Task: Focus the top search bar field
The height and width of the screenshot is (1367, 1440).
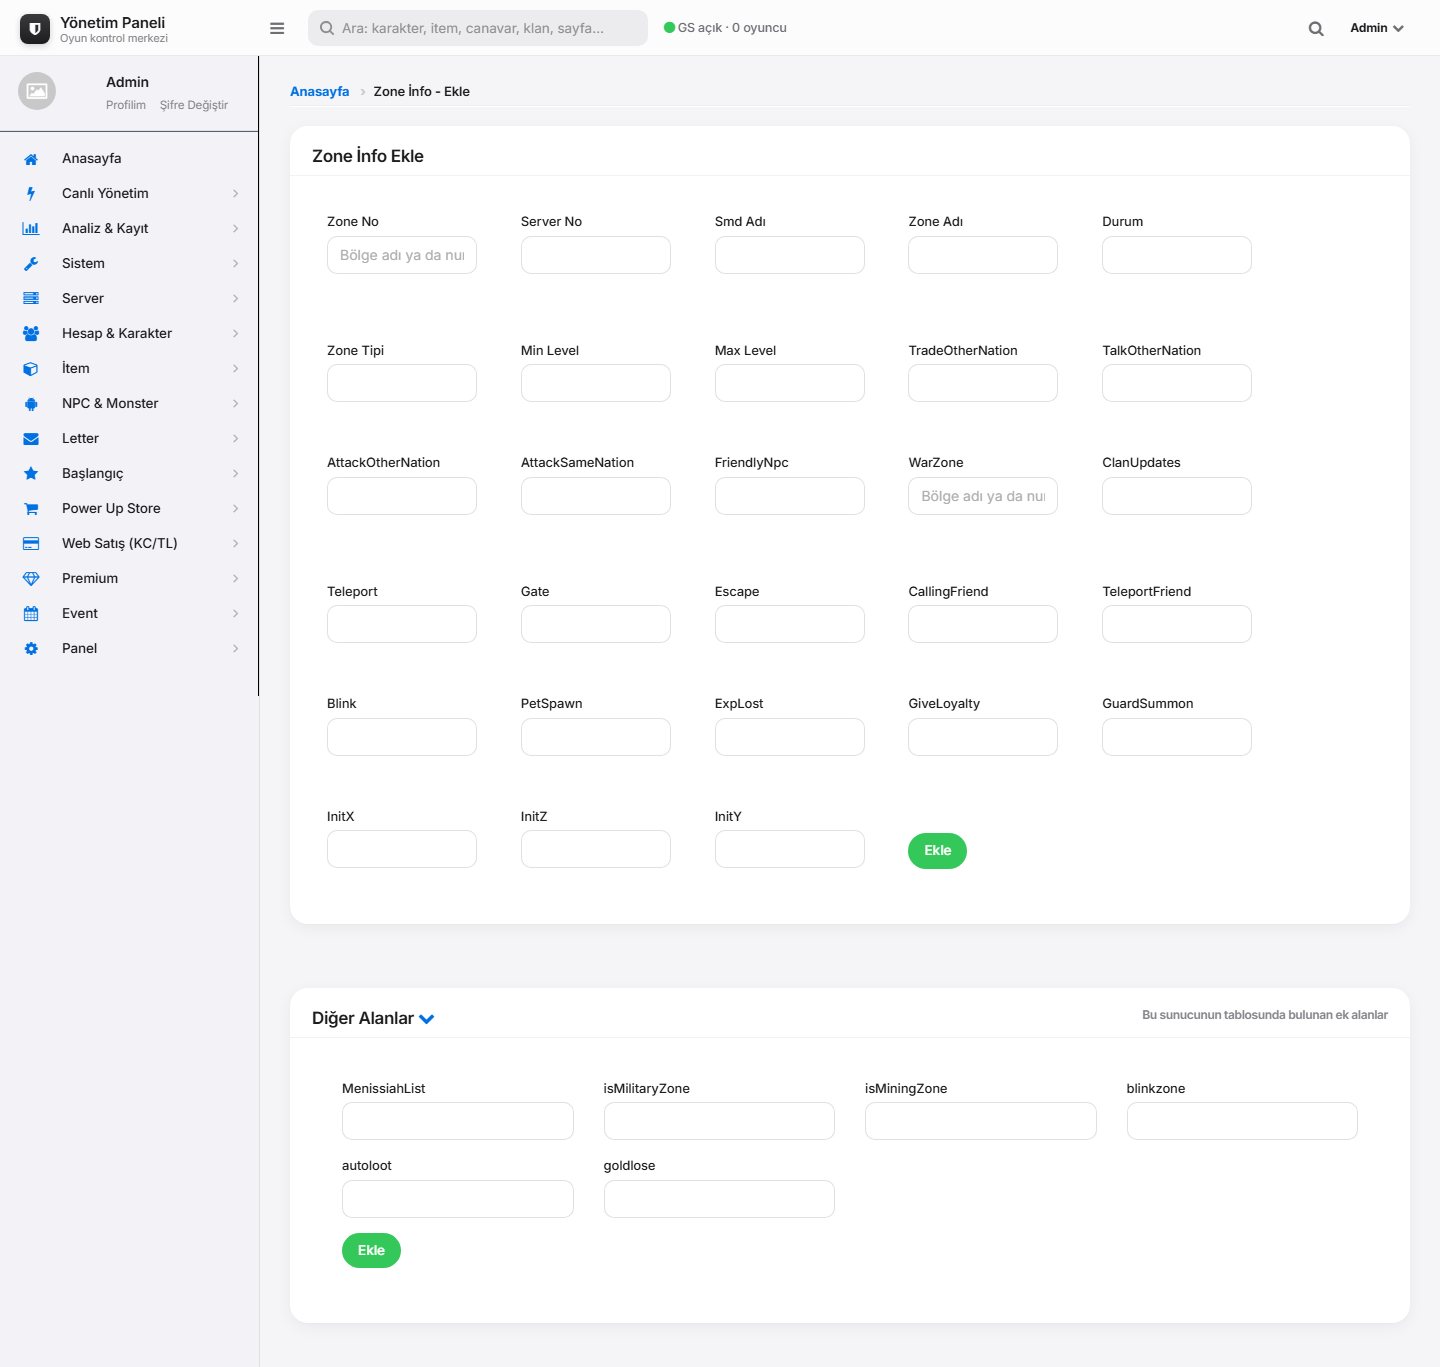Action: pos(478,28)
